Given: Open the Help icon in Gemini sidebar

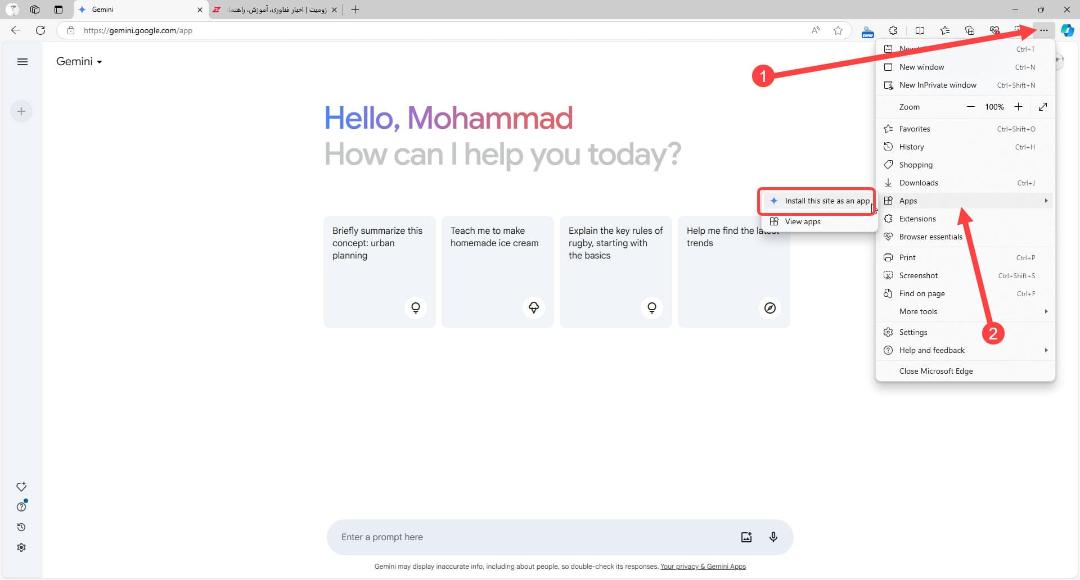Looking at the screenshot, I should point(21,506).
